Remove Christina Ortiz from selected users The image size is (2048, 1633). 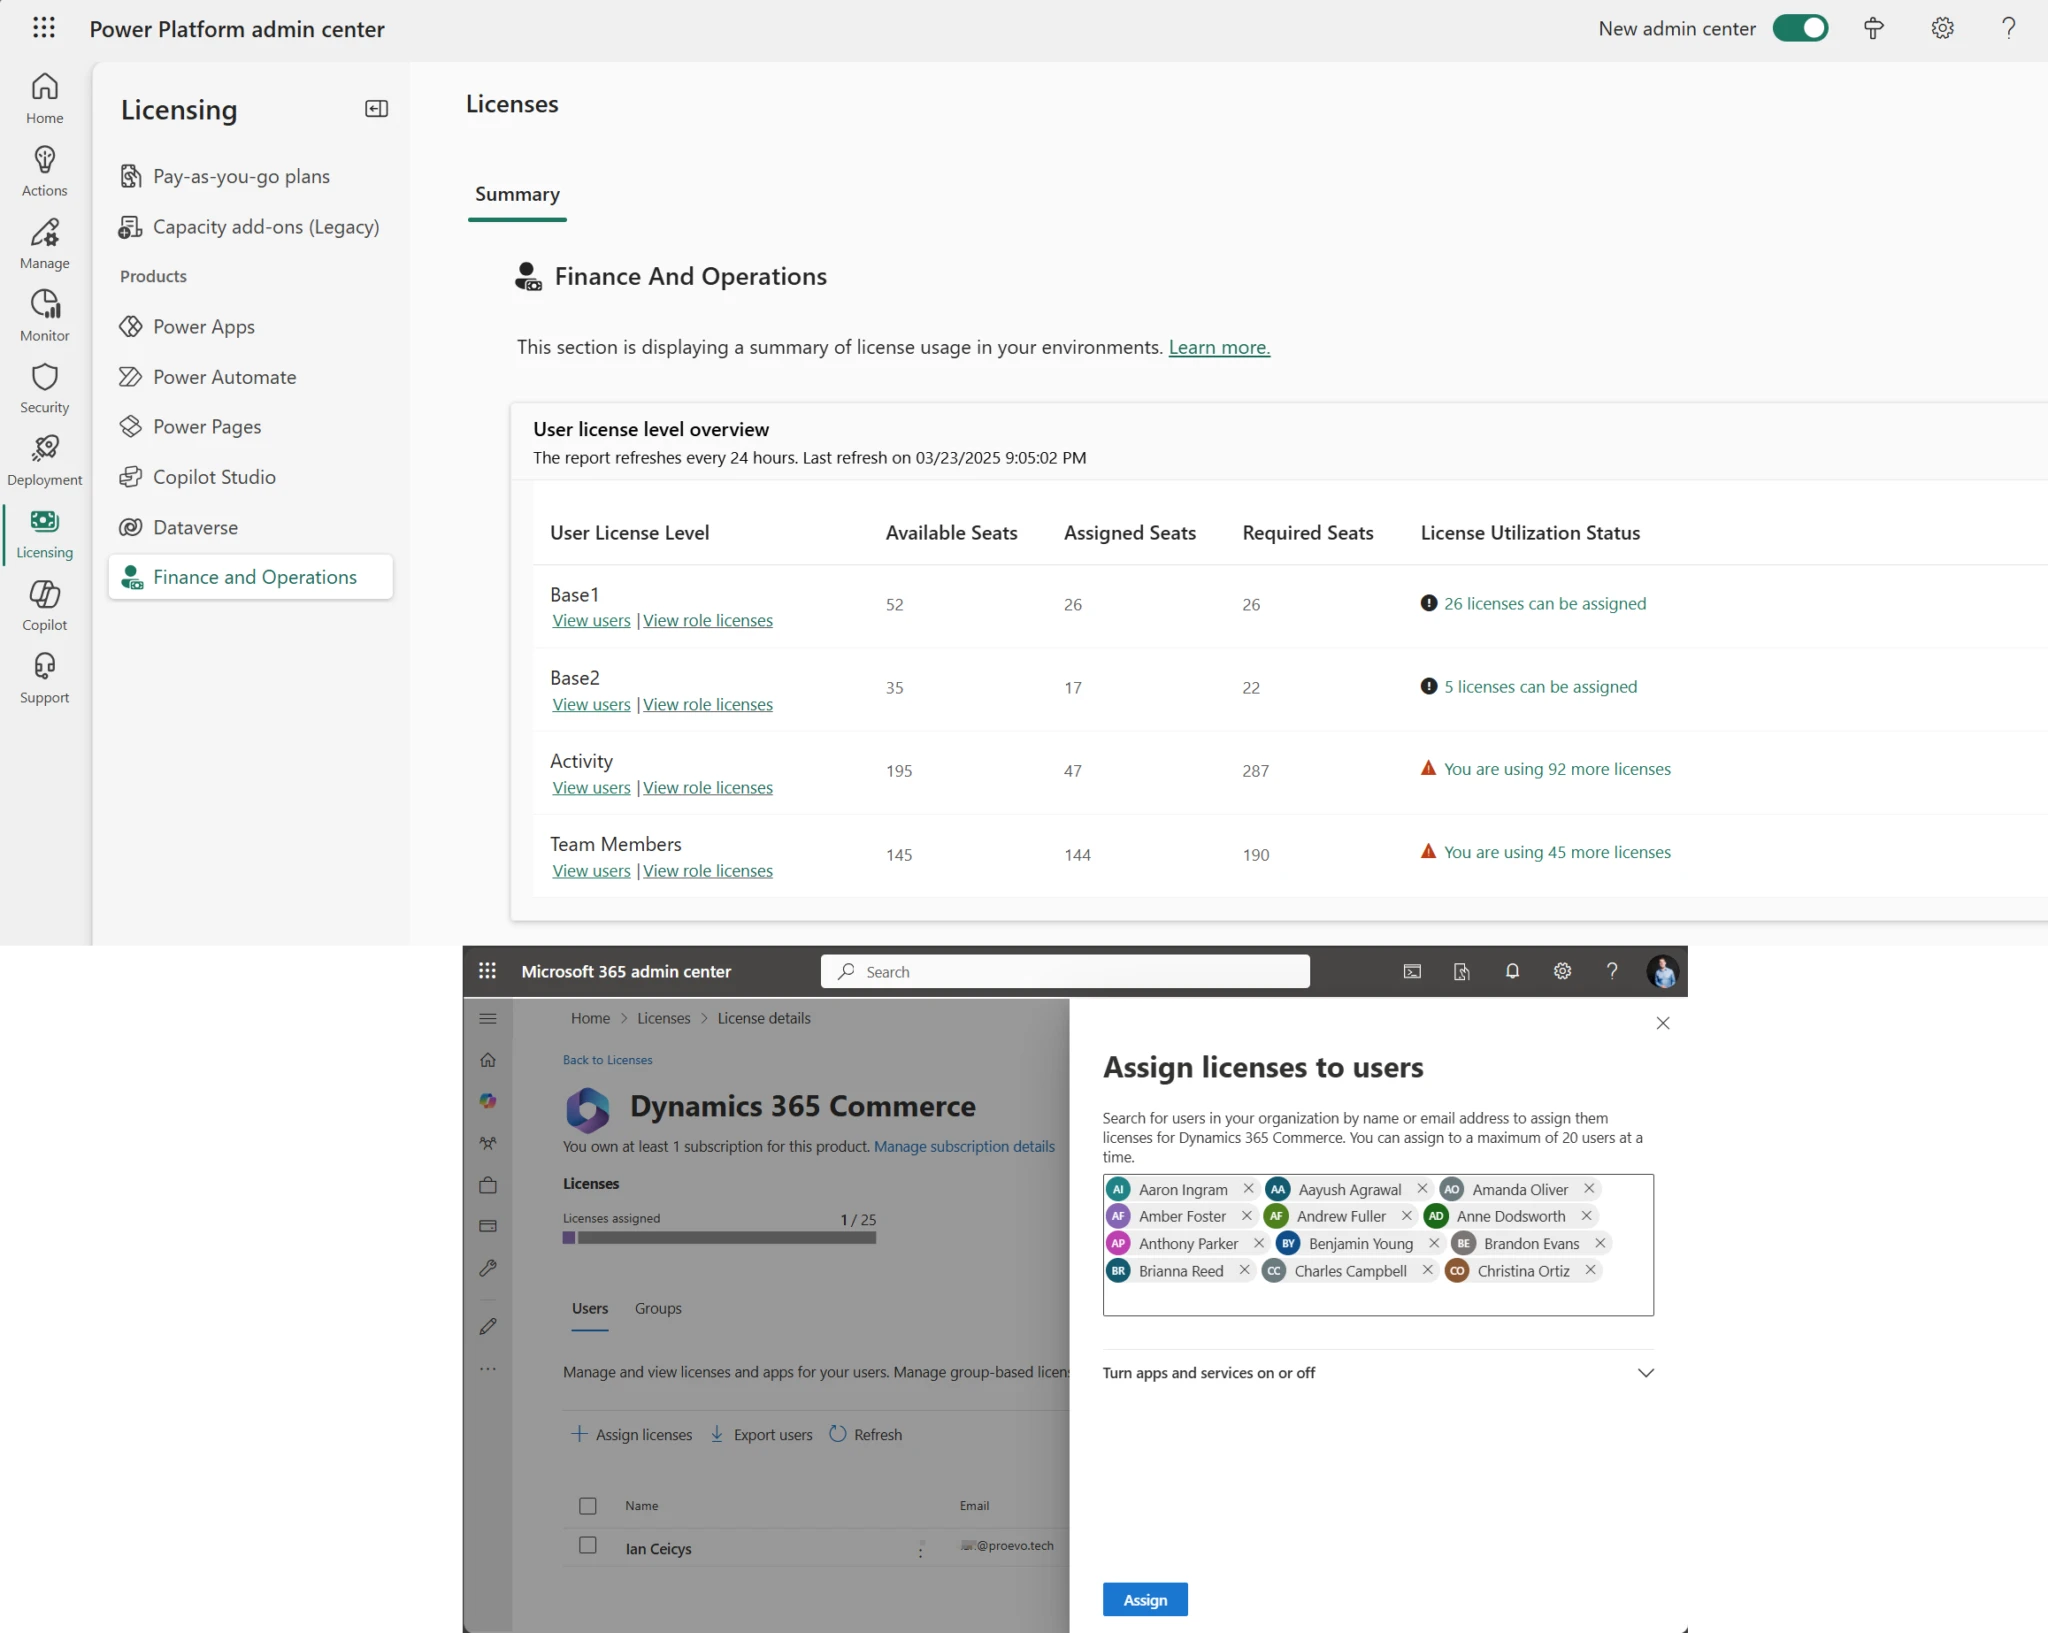tap(1590, 1270)
